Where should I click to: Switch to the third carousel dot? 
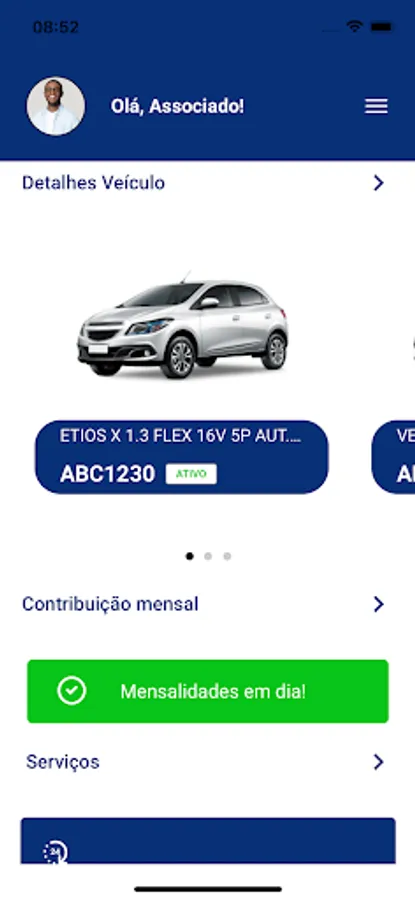[x=227, y=556]
